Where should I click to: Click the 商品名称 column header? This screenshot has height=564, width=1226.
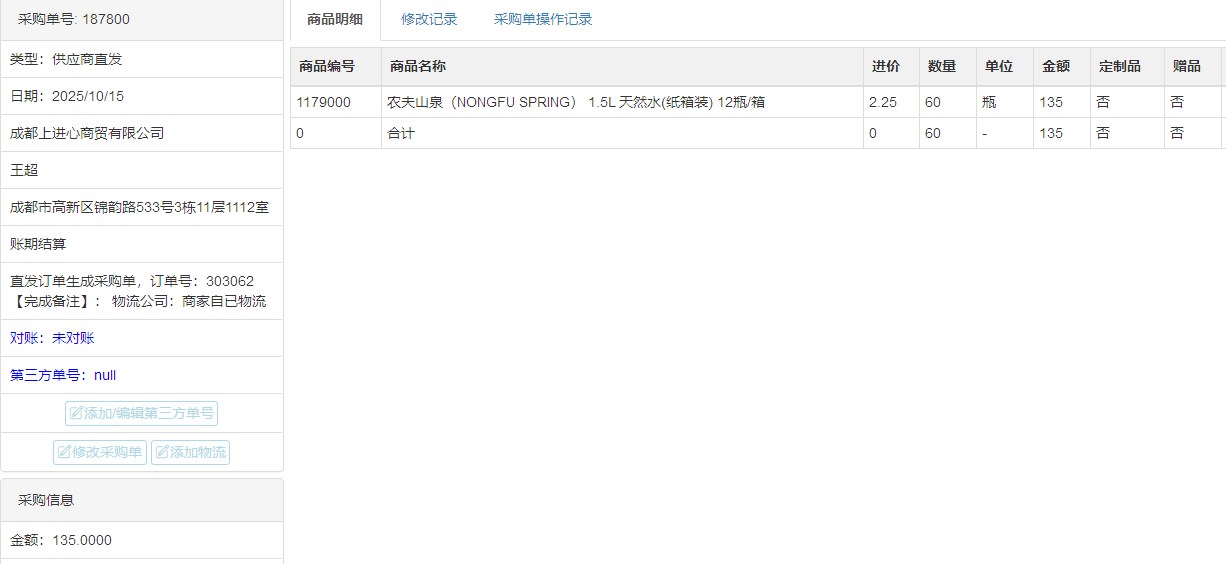tap(418, 66)
